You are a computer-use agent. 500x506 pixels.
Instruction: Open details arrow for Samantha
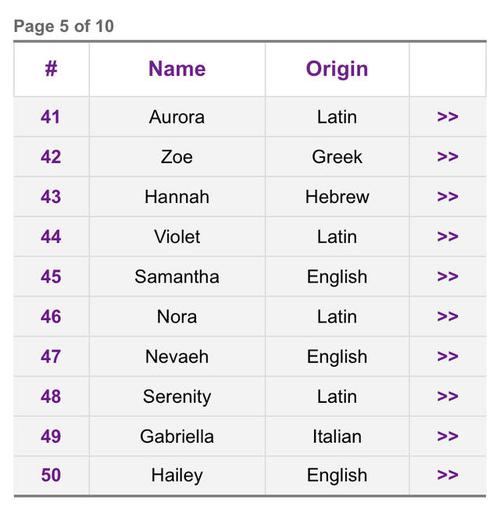pyautogui.click(x=447, y=277)
